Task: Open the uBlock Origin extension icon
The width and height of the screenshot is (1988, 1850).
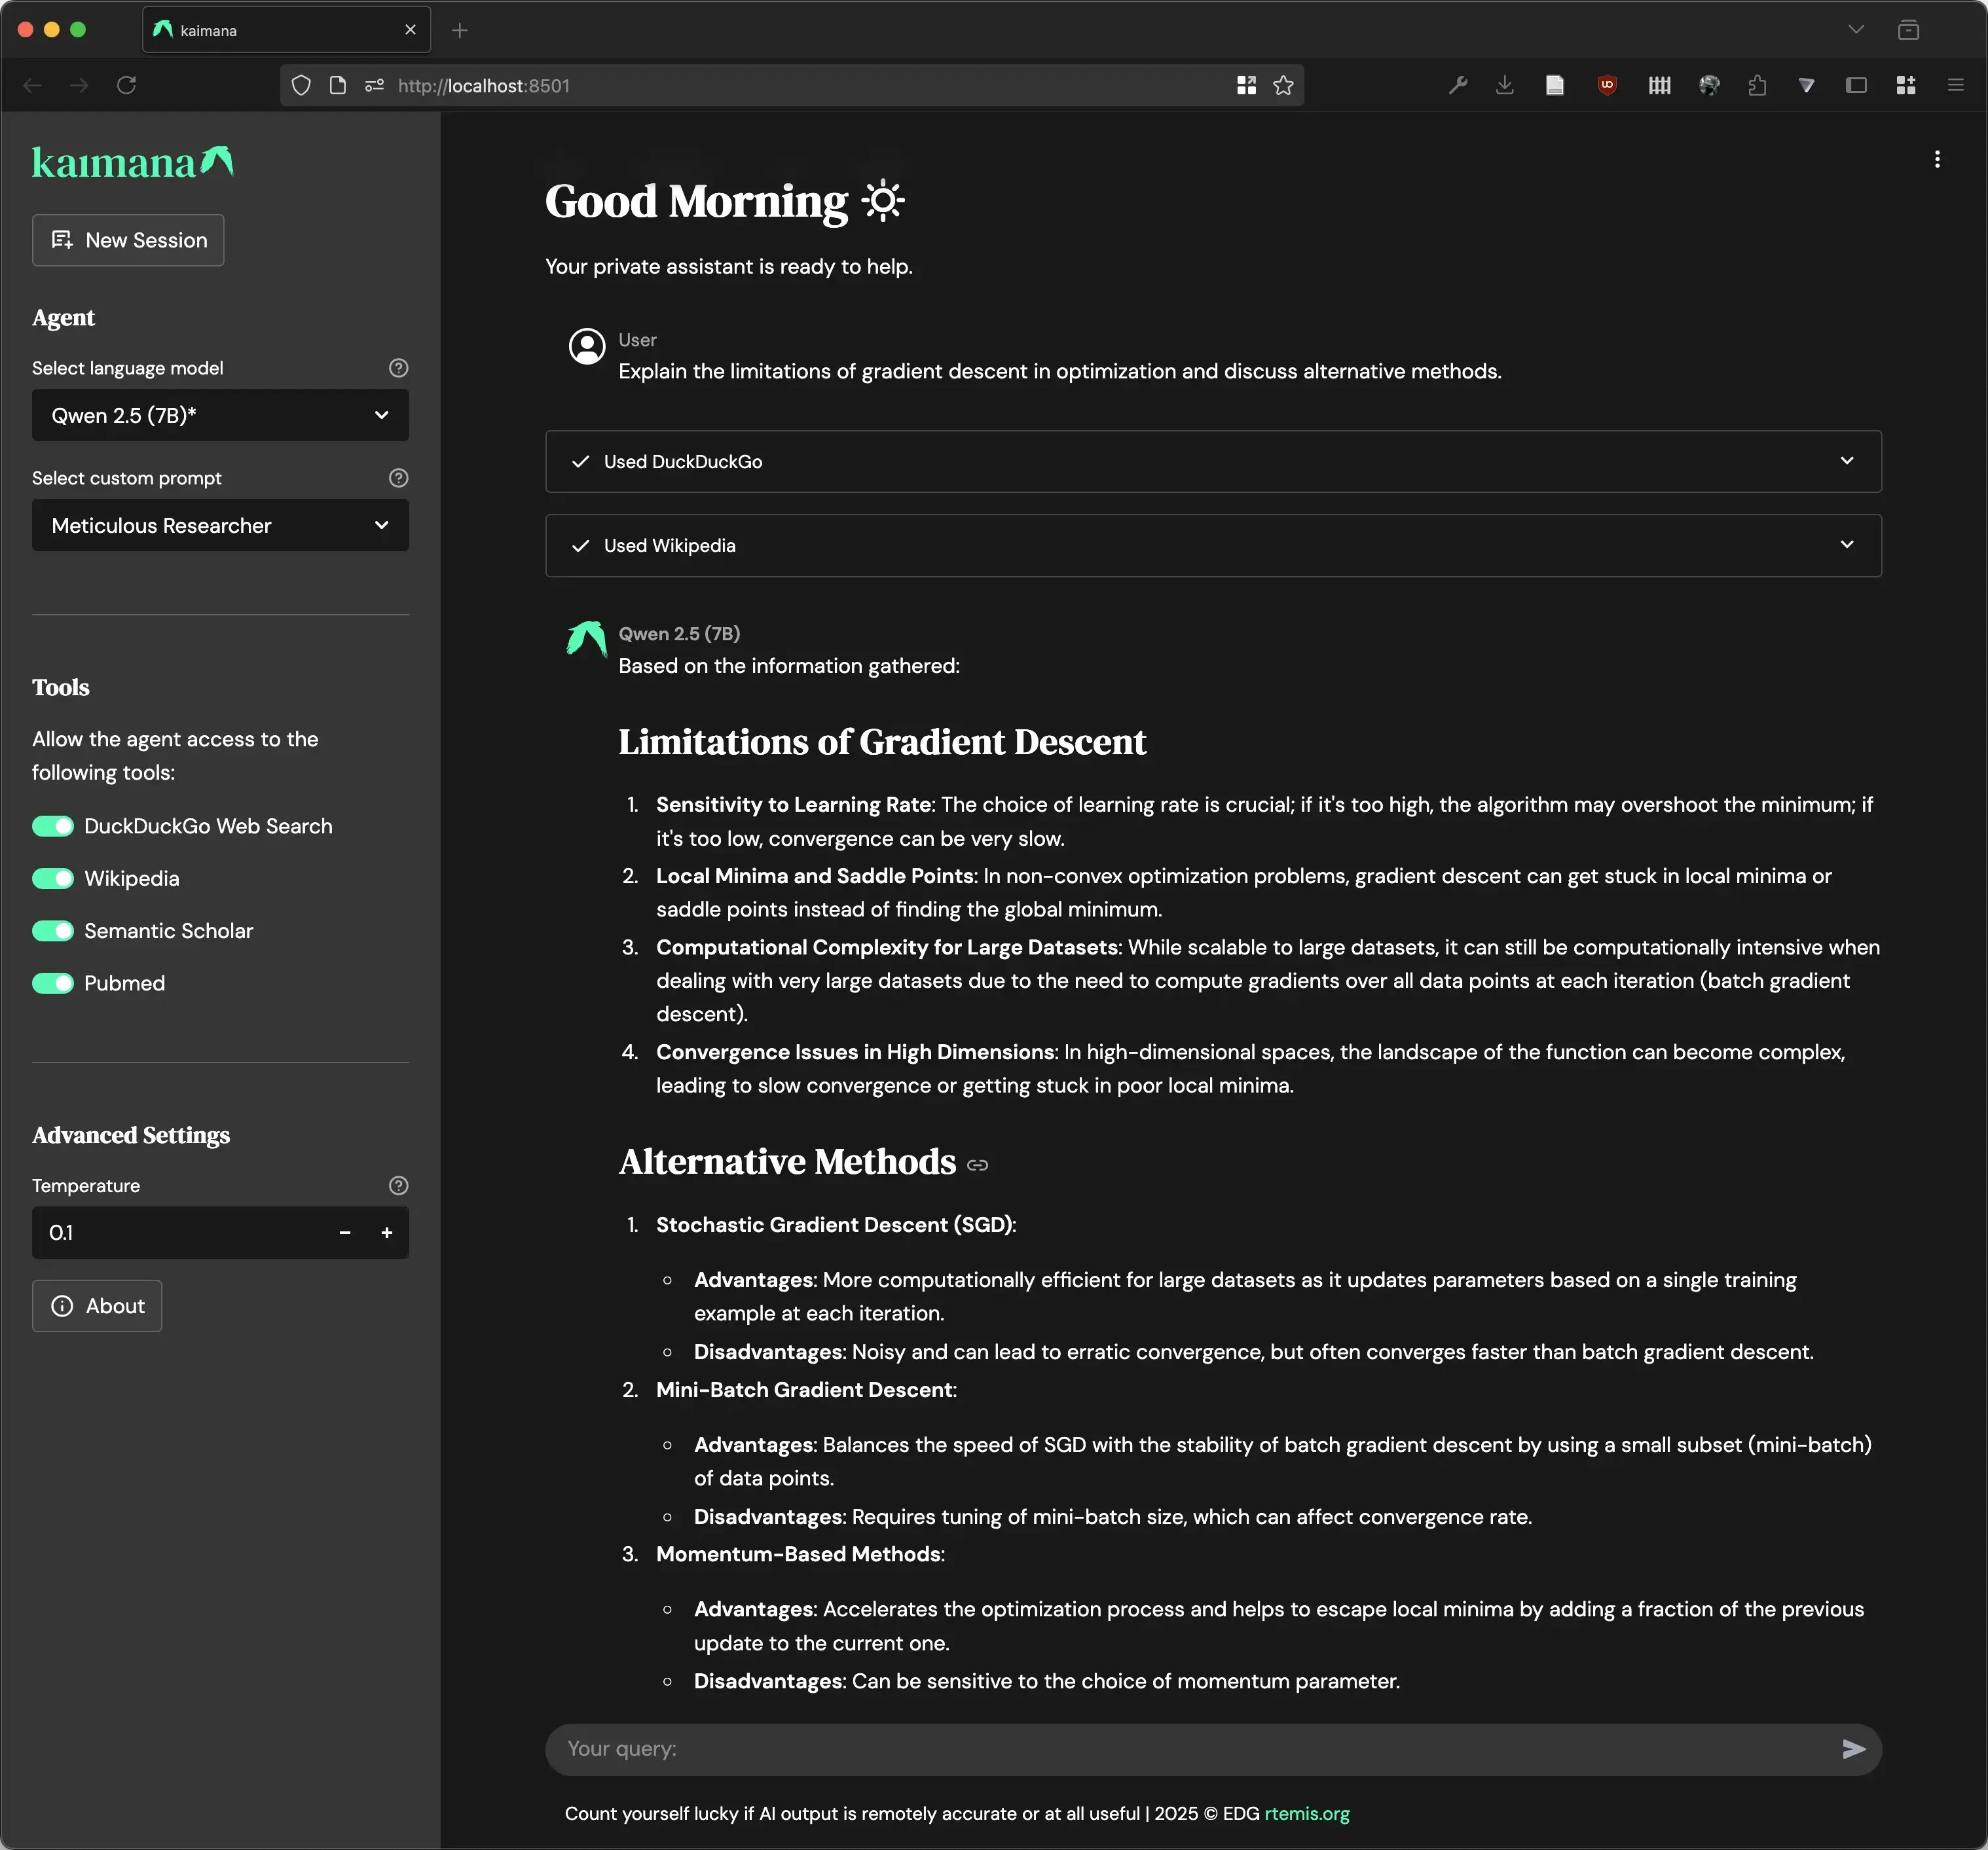Action: coord(1607,85)
